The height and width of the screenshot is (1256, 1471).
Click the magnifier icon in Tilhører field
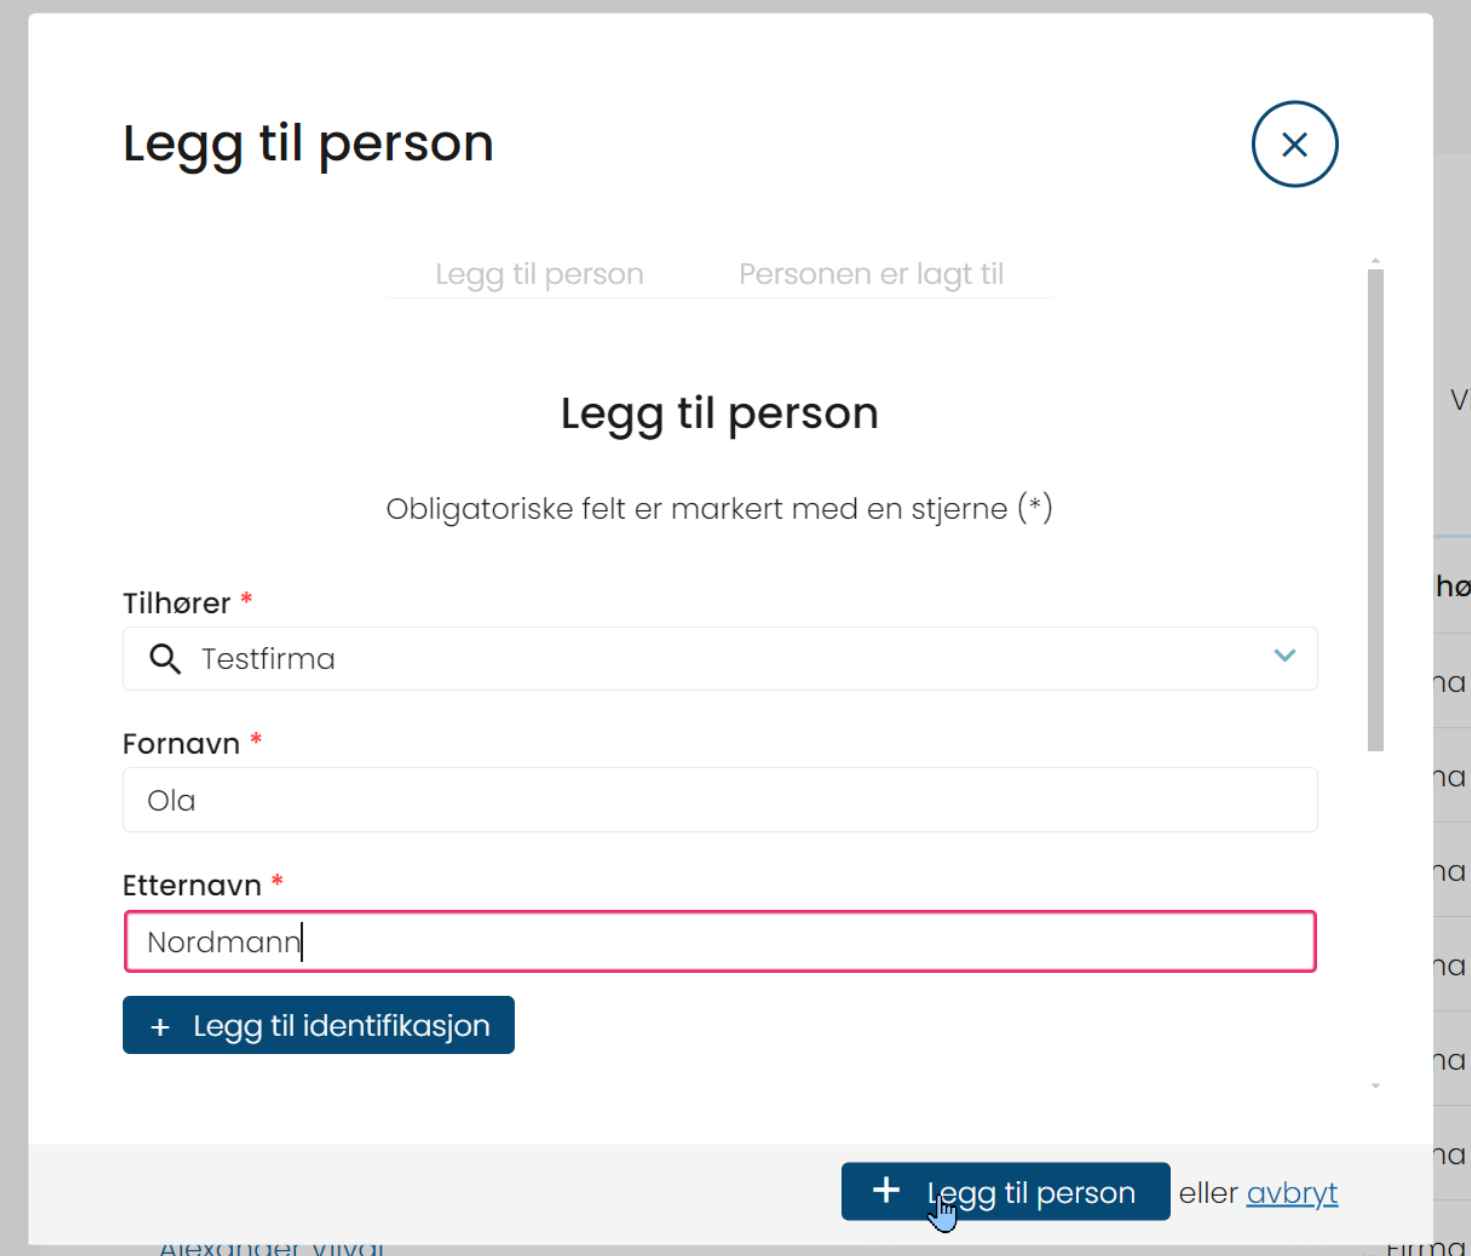[165, 659]
